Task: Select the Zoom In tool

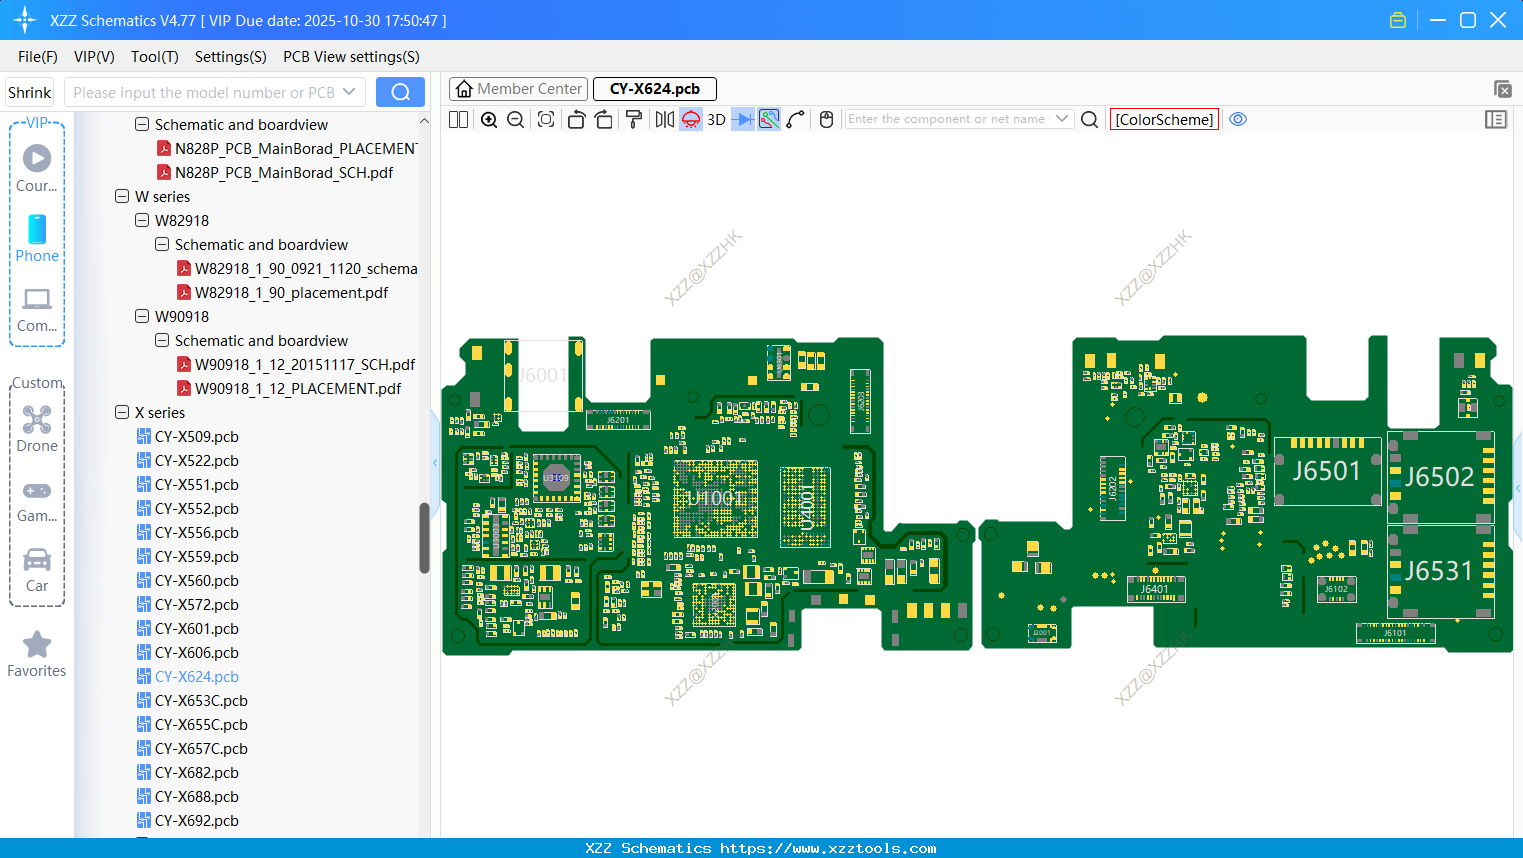Action: click(x=488, y=119)
